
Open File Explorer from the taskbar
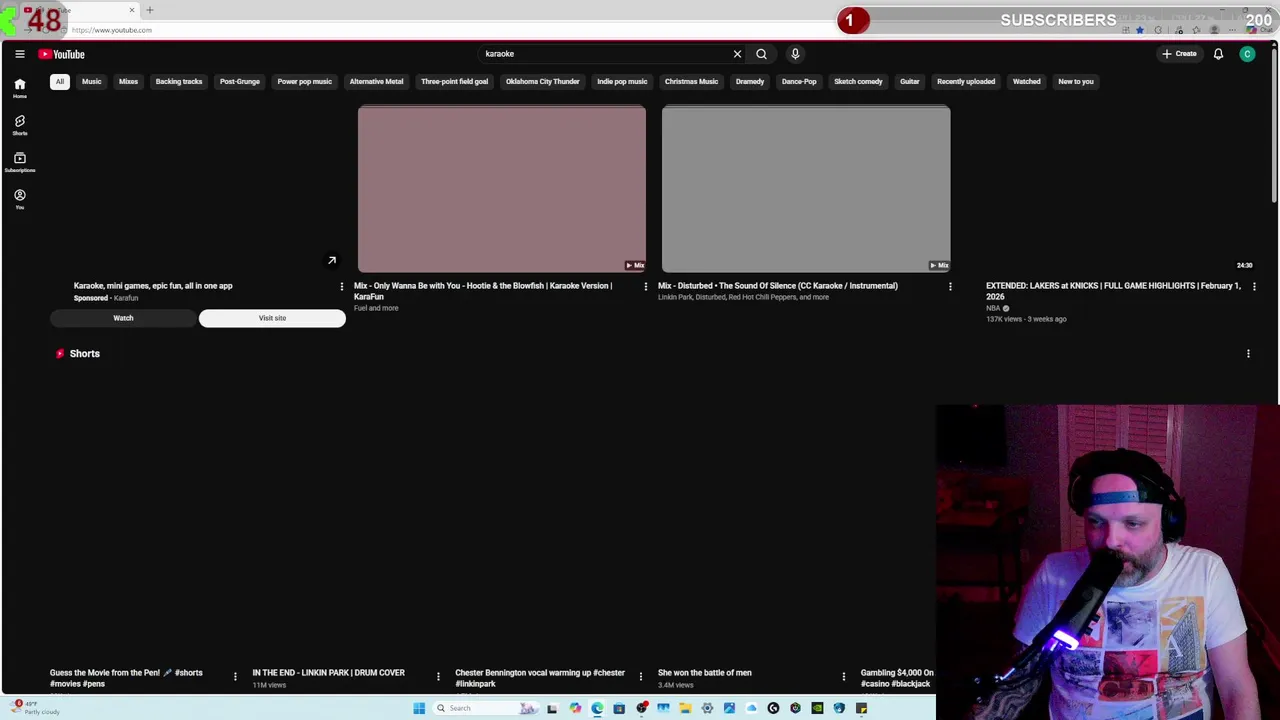(685, 708)
